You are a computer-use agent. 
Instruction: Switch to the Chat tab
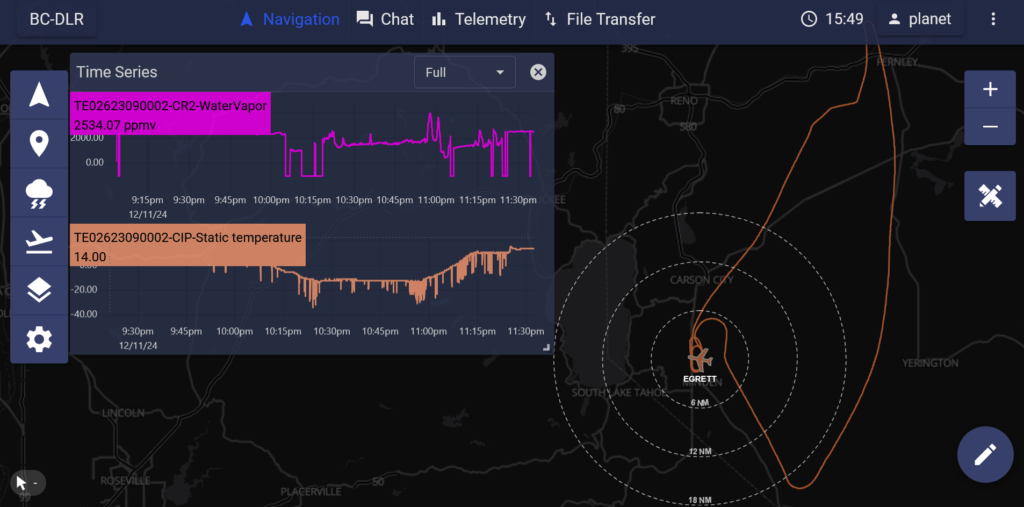385,19
